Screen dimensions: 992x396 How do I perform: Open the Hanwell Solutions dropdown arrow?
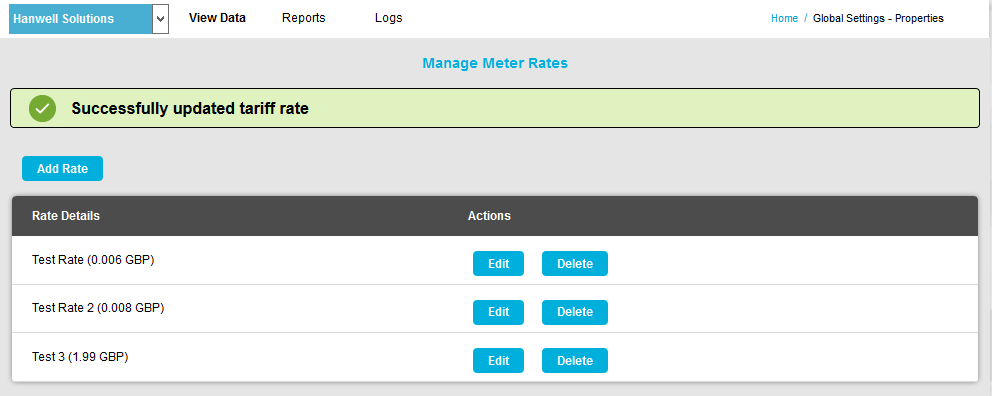pyautogui.click(x=161, y=19)
